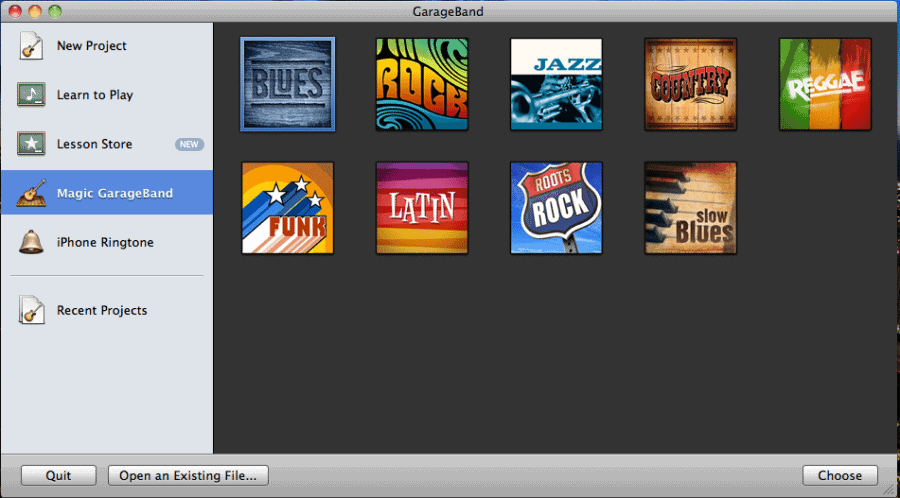This screenshot has height=498, width=900.
Task: Click the iPhone Ringtone bell icon
Action: click(x=31, y=242)
